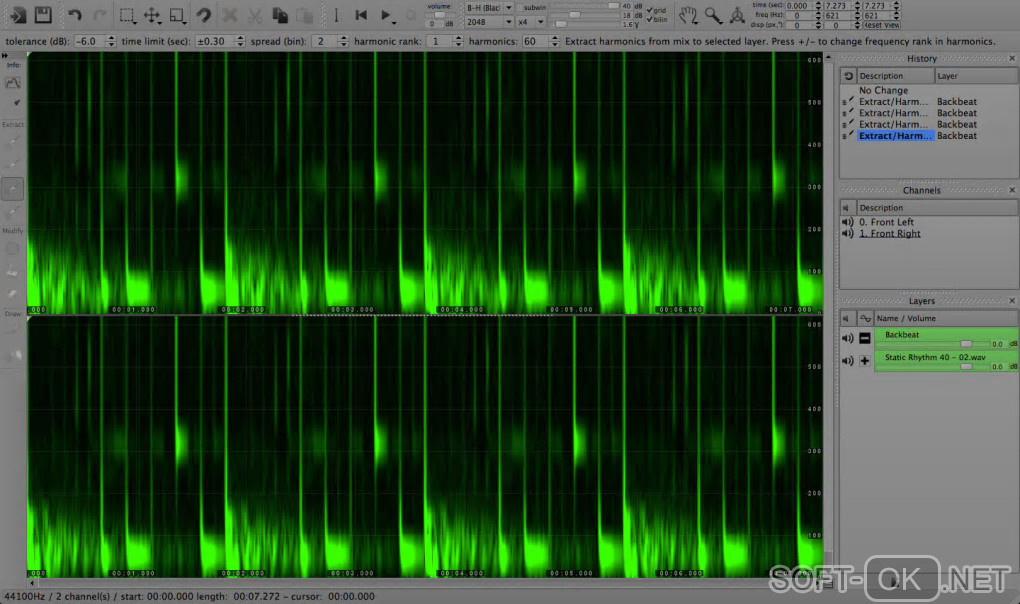This screenshot has width=1020, height=604.
Task: Mute the Front Right channel
Action: [847, 233]
